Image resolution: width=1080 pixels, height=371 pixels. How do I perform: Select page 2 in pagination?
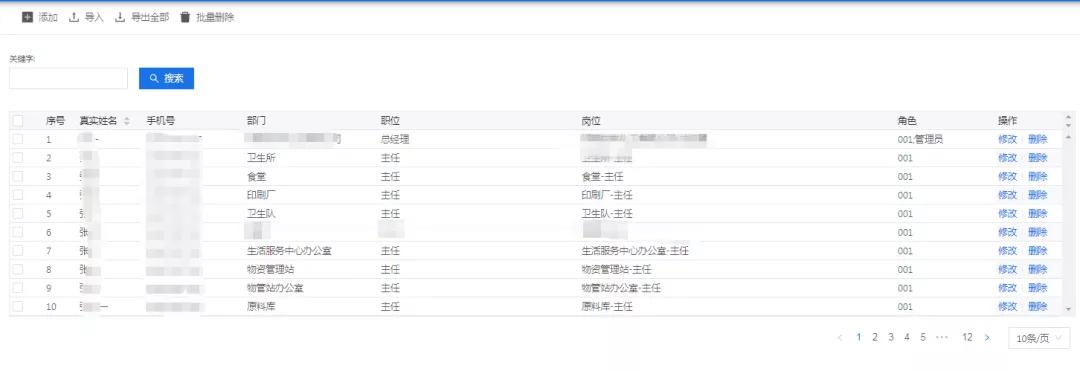875,337
